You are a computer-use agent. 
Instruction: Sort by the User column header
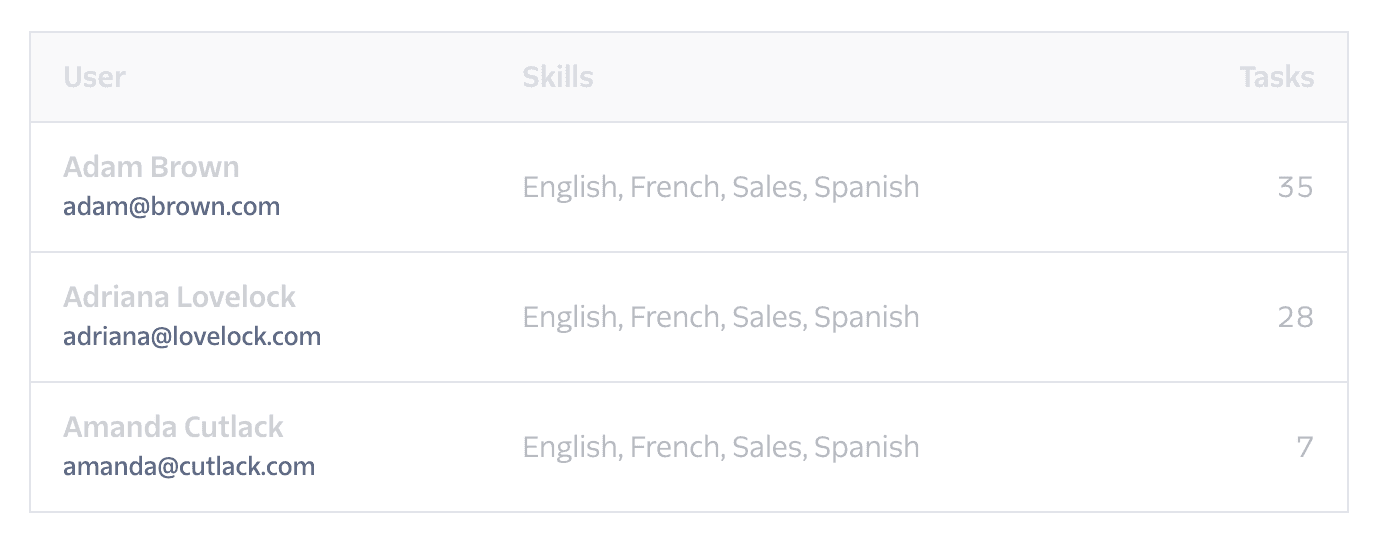click(94, 77)
